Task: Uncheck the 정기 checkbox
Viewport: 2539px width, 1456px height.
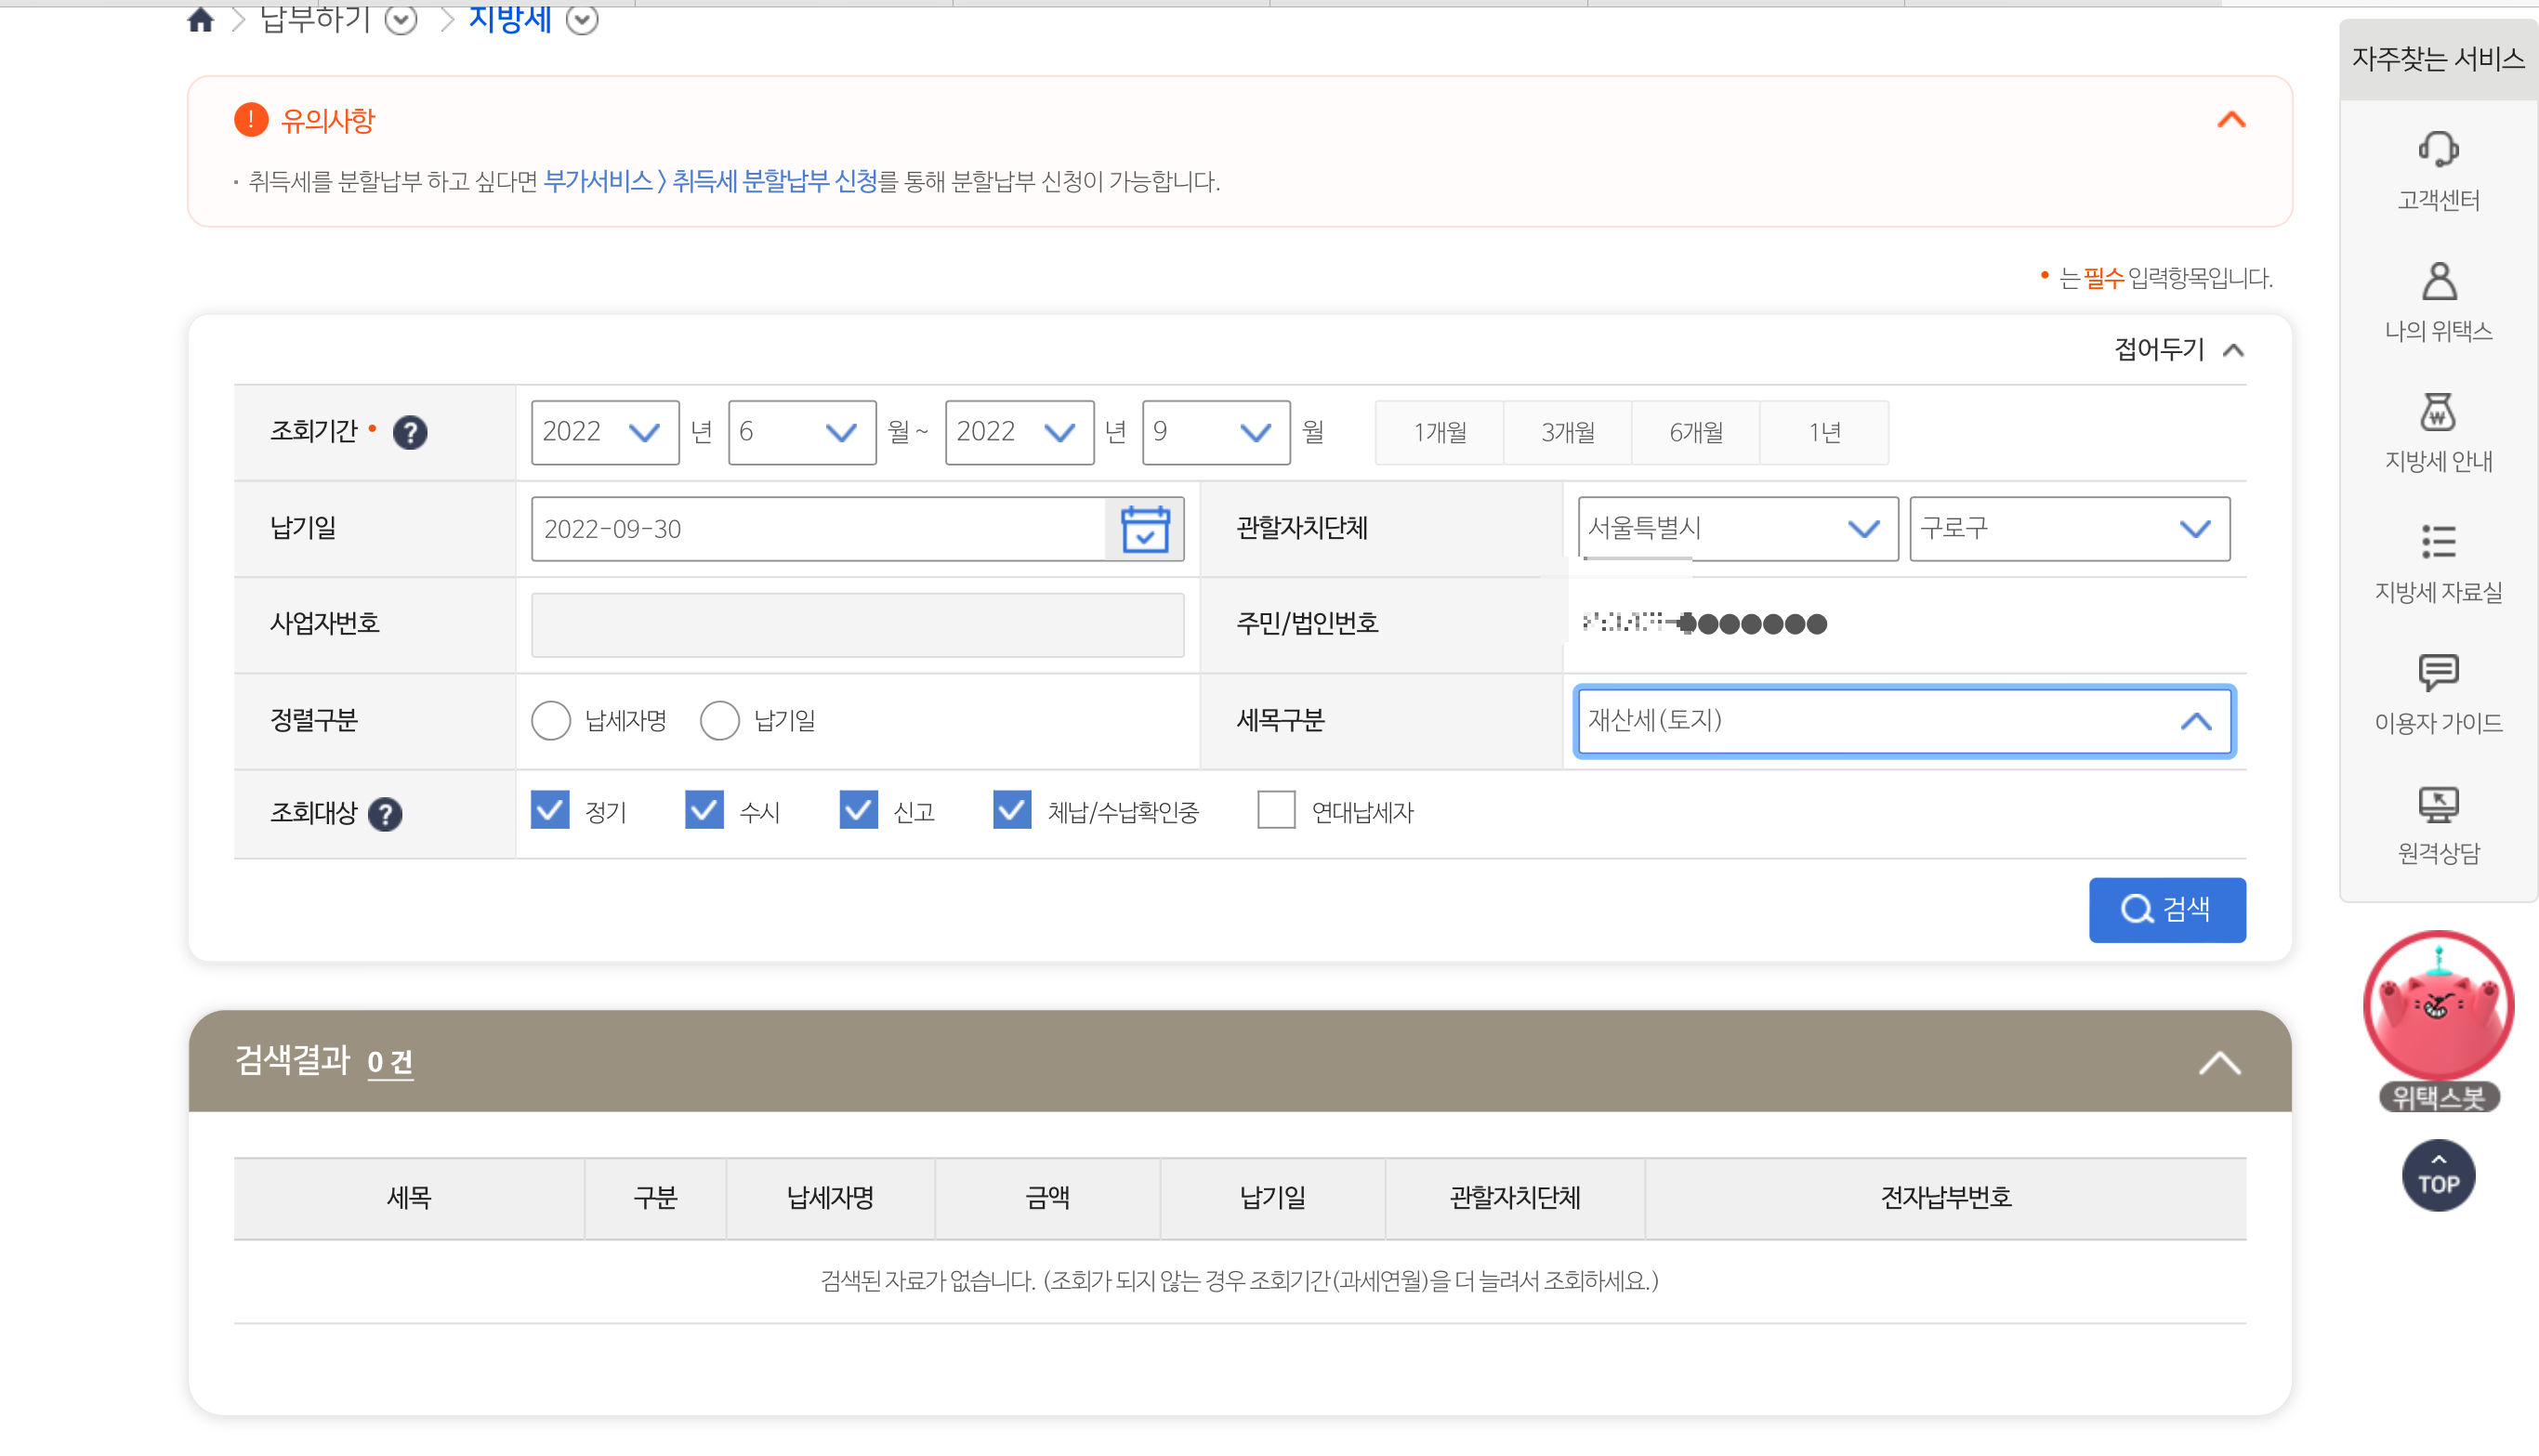Action: click(x=550, y=810)
